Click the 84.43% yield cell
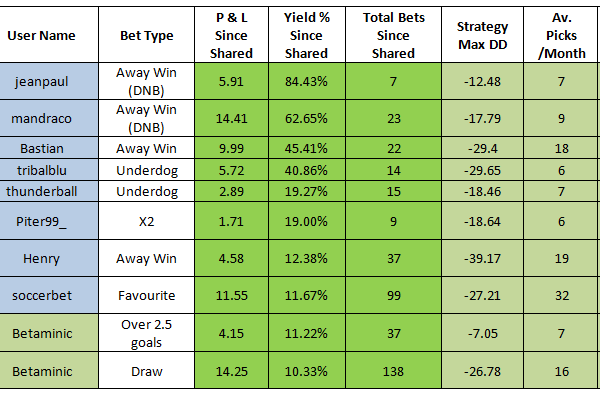This screenshot has width=600, height=398. pos(307,82)
